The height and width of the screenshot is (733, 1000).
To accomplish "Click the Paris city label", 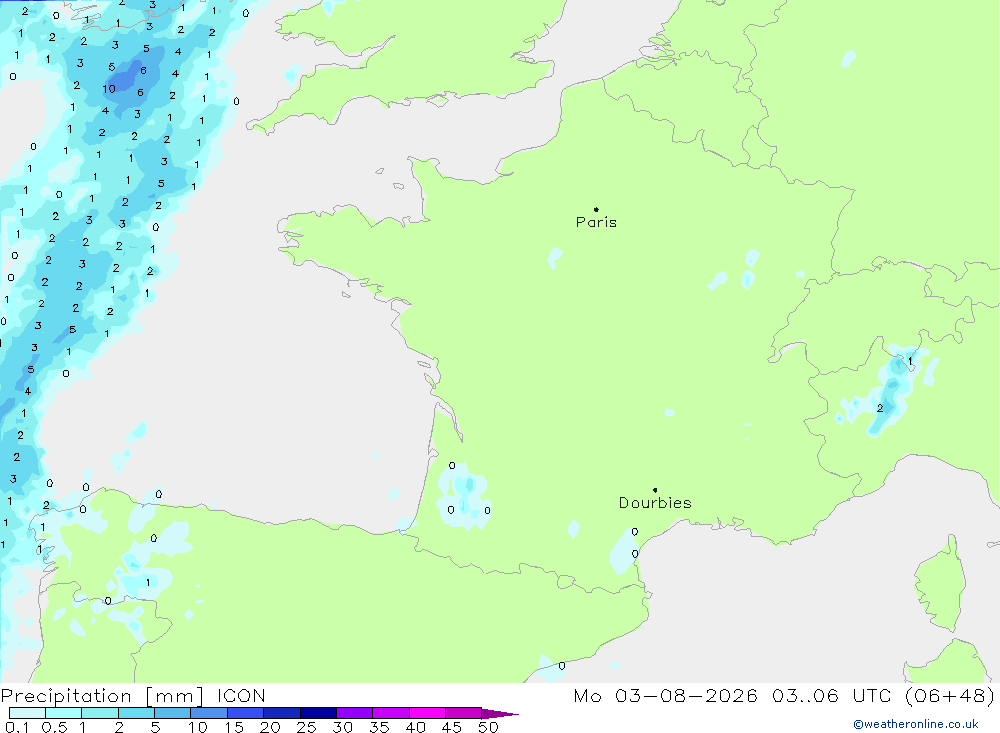I will point(596,222).
